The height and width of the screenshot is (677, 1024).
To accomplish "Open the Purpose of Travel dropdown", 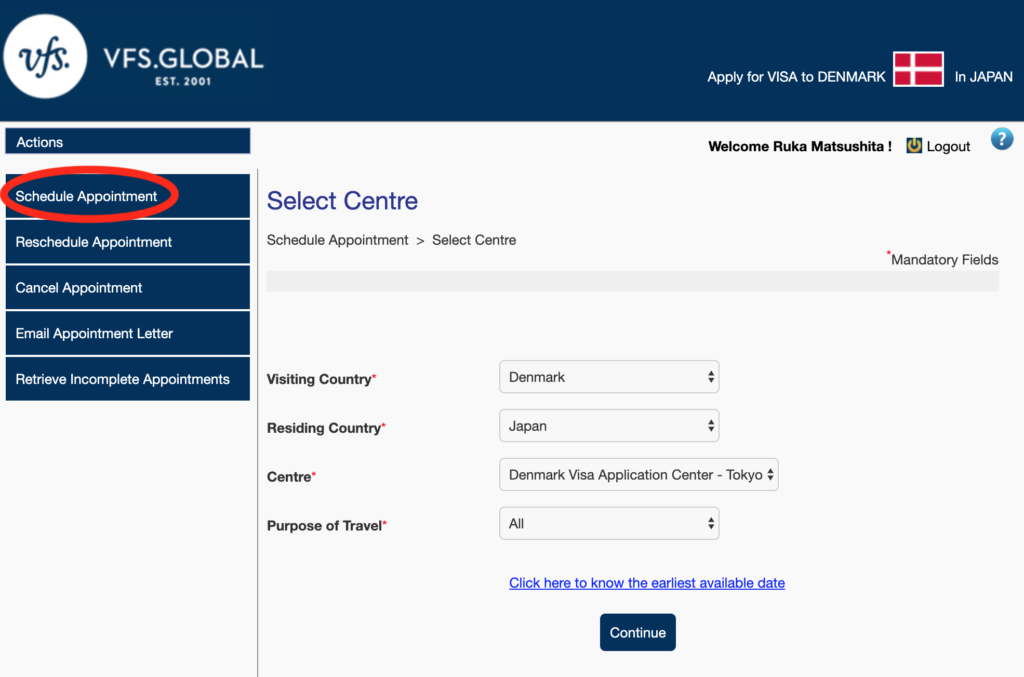I will pos(609,524).
